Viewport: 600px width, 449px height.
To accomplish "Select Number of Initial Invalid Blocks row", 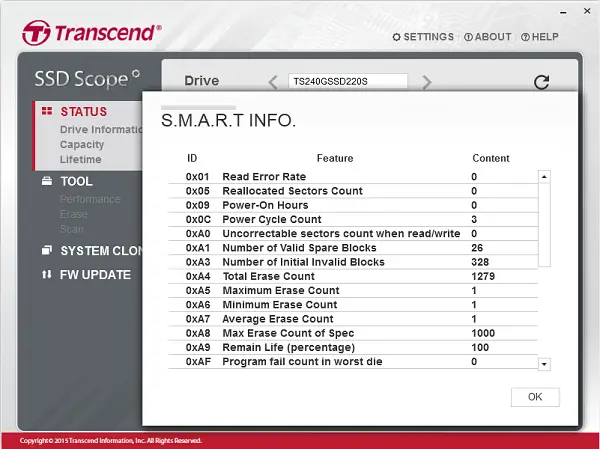I will pos(353,262).
